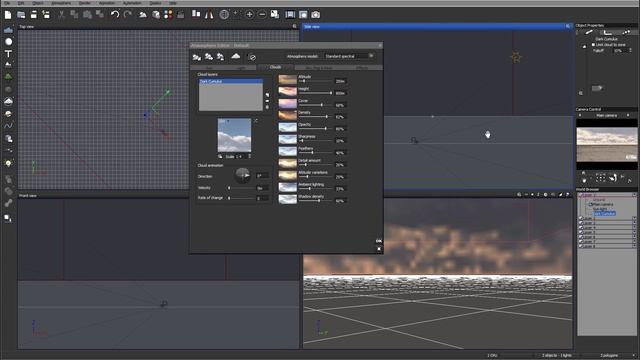
Task: Click dashed frame icon in Camera Control
Action: pos(600,178)
